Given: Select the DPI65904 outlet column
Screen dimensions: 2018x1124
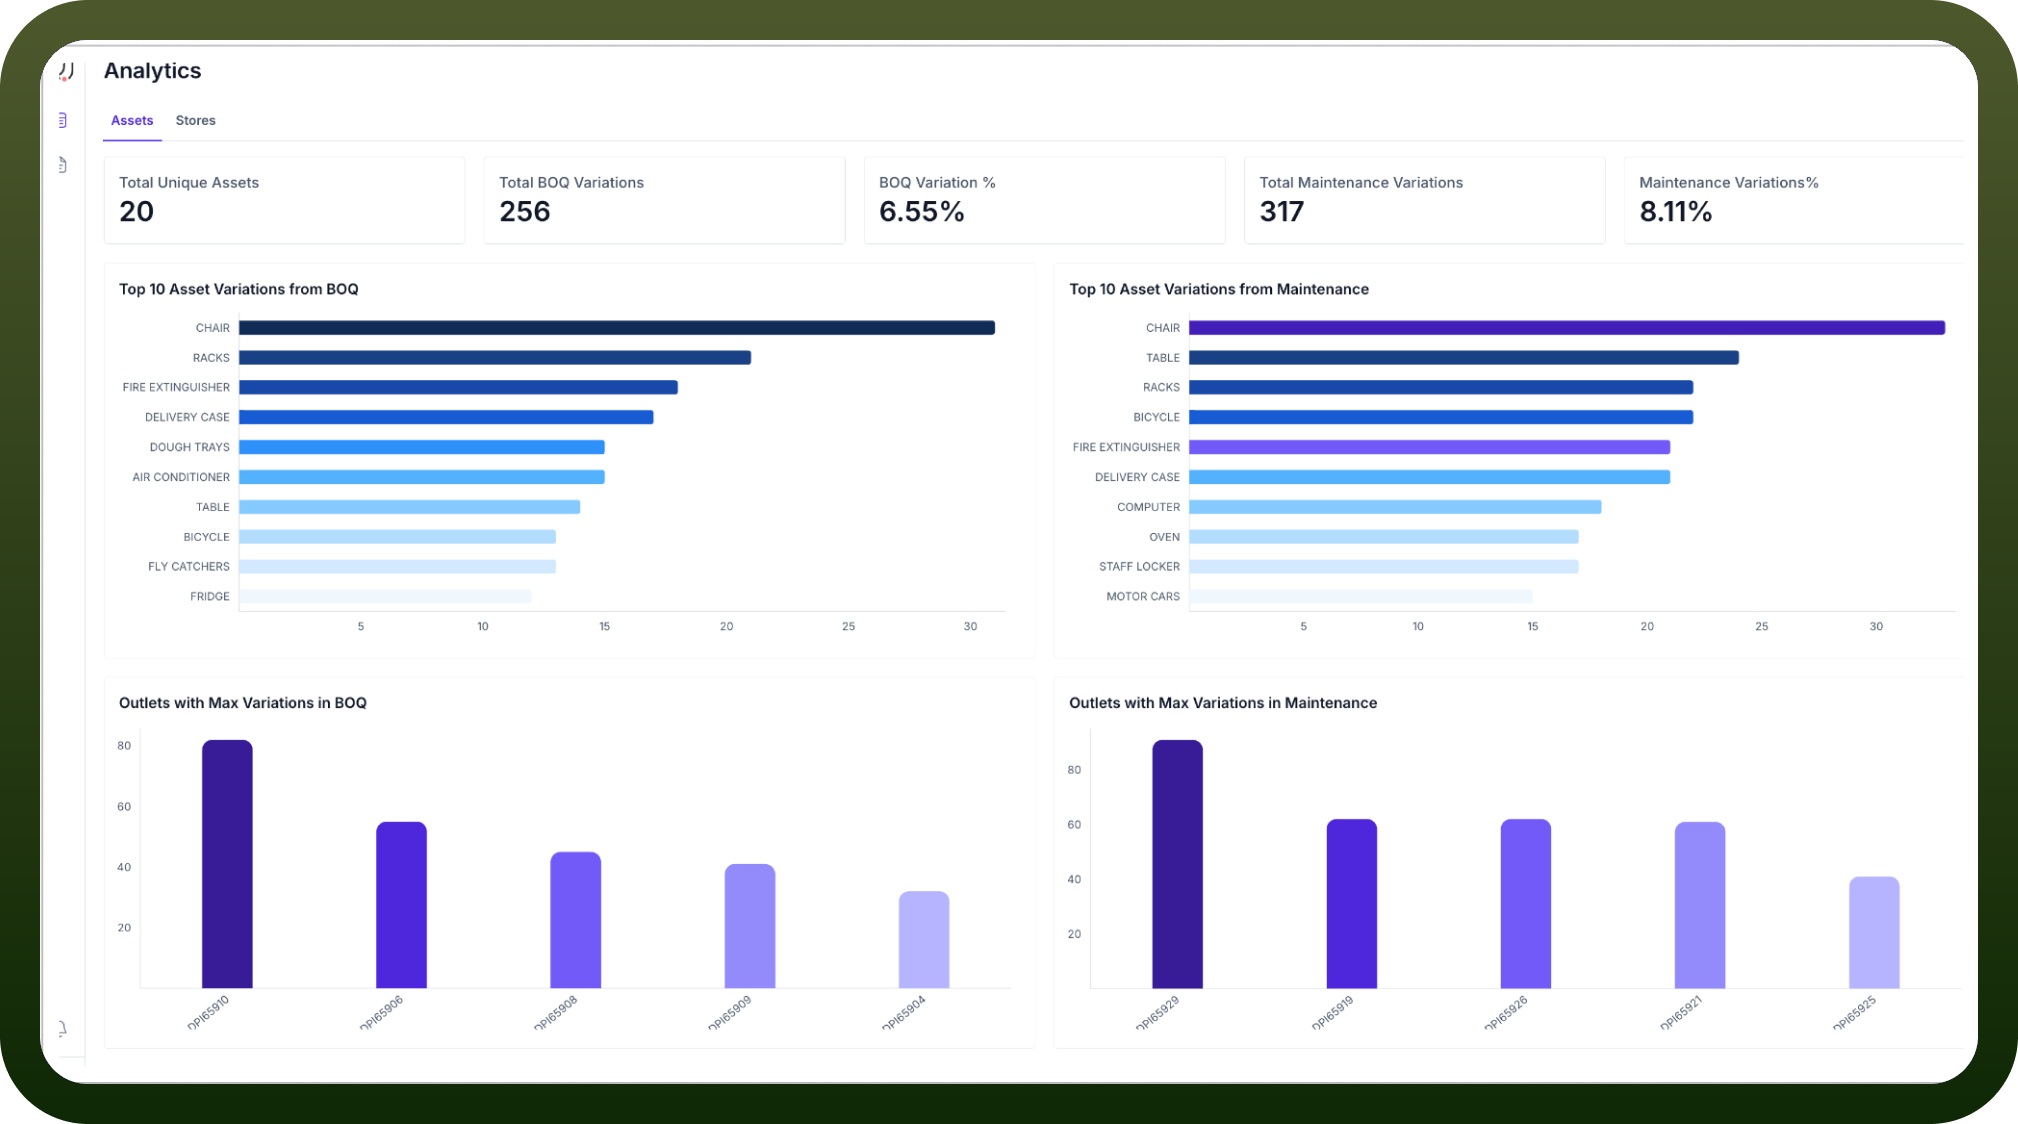Looking at the screenshot, I should coord(924,940).
